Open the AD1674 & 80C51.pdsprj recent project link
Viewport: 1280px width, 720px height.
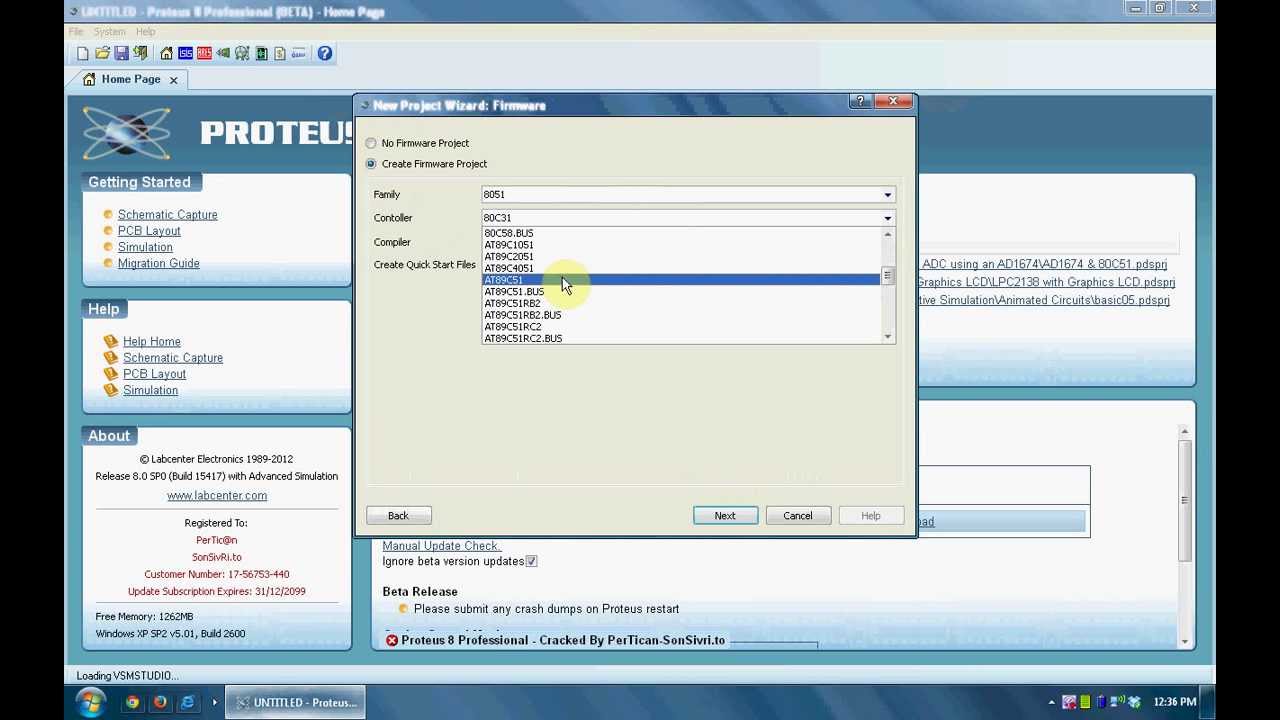[x=1043, y=264]
